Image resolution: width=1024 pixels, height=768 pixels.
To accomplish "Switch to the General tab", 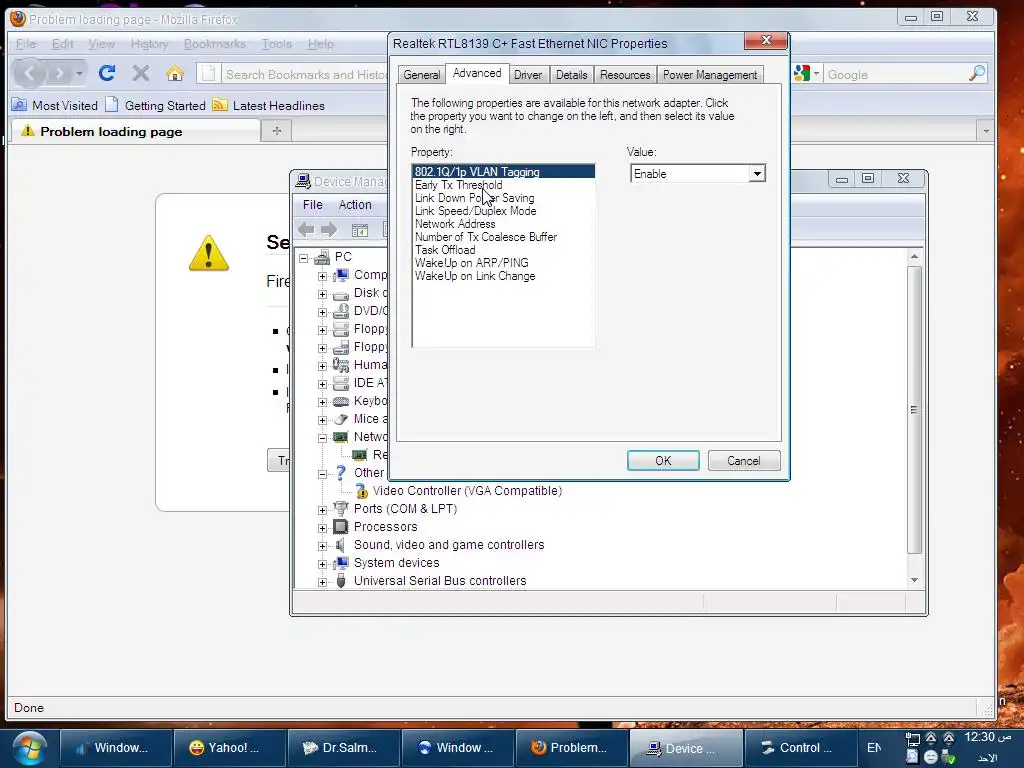I will [x=421, y=74].
